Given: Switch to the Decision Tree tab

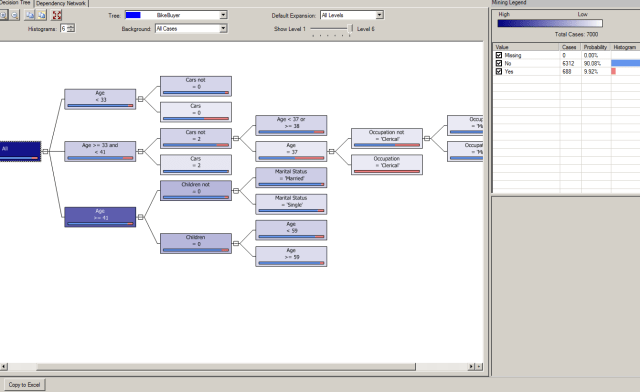Looking at the screenshot, I should 16,3.
